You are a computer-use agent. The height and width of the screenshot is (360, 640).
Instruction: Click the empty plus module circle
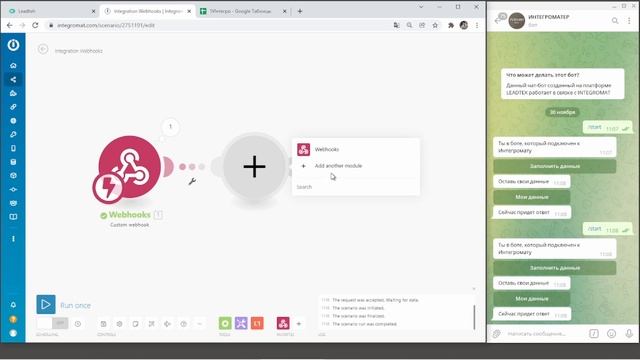254,167
